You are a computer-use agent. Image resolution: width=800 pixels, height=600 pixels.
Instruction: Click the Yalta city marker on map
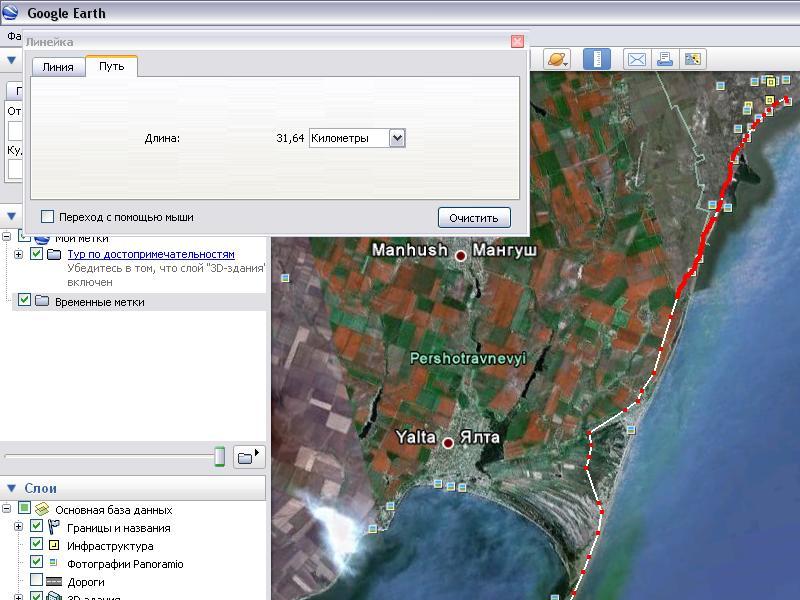click(449, 442)
